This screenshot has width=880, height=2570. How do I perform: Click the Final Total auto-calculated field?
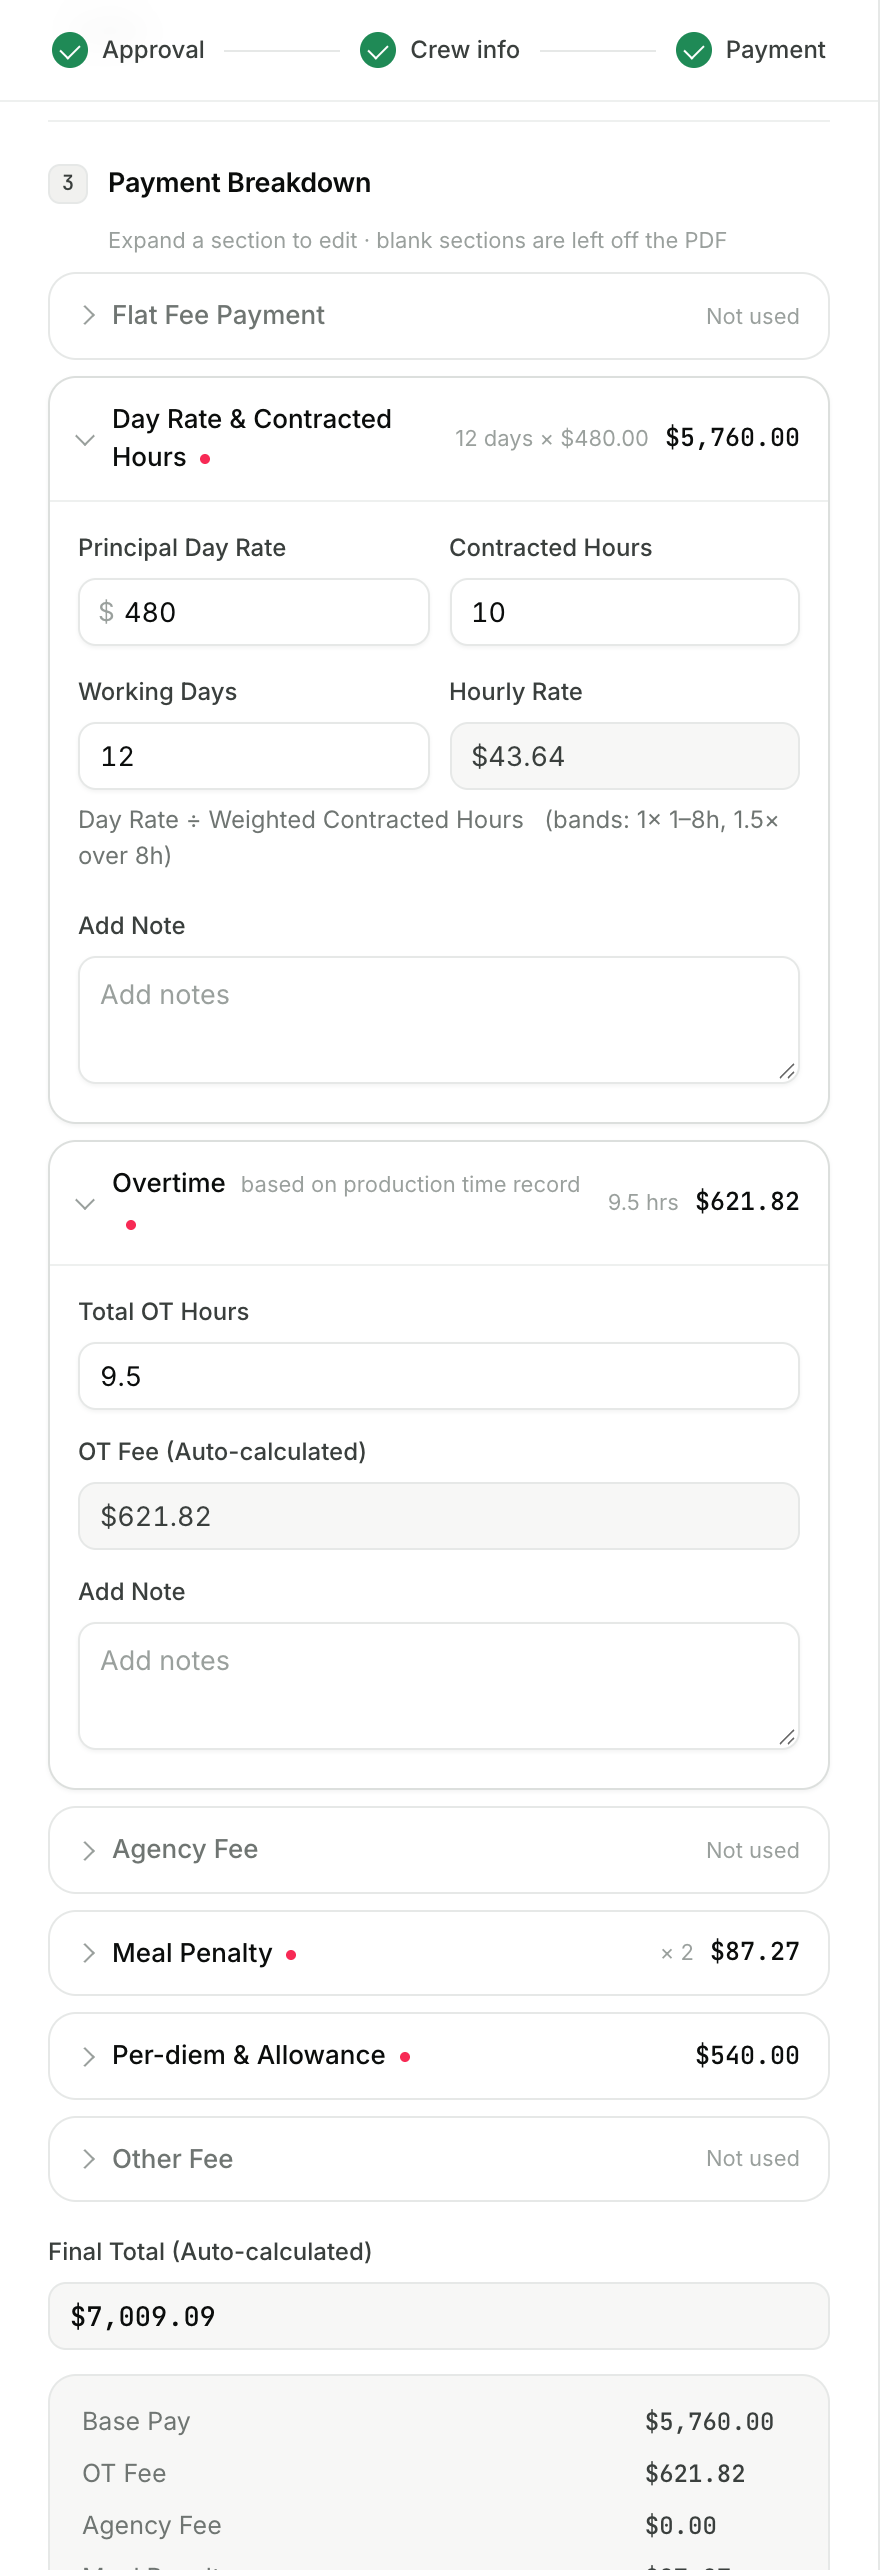[x=439, y=2316]
